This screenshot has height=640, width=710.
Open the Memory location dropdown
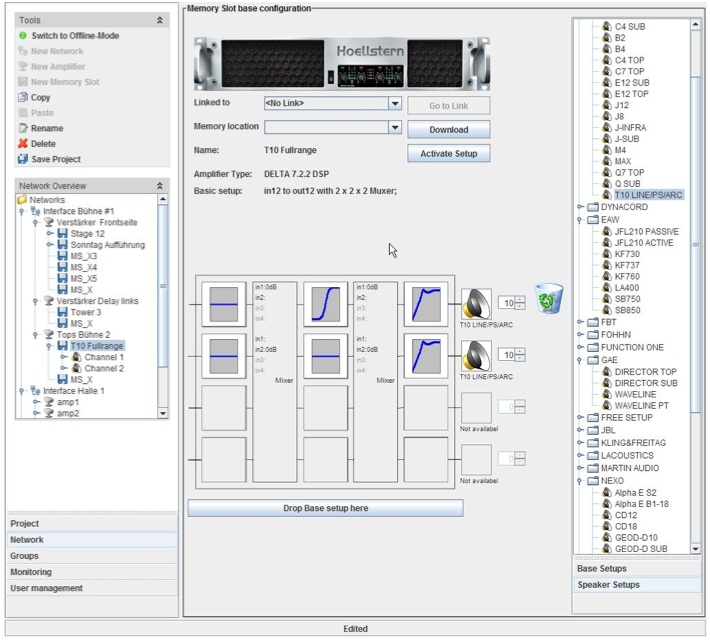(x=395, y=127)
